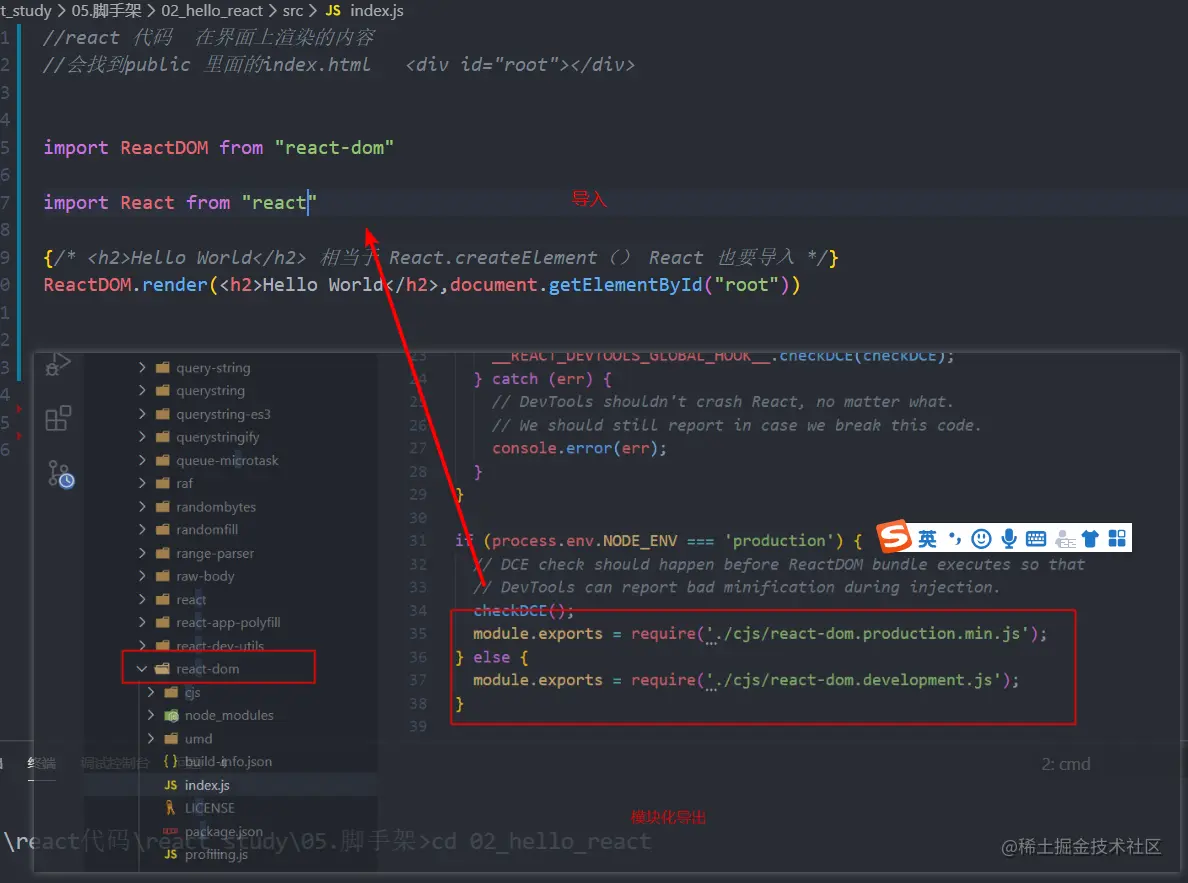This screenshot has width=1188, height=883.
Task: Click the folder icon beside query-string
Action: (163, 368)
